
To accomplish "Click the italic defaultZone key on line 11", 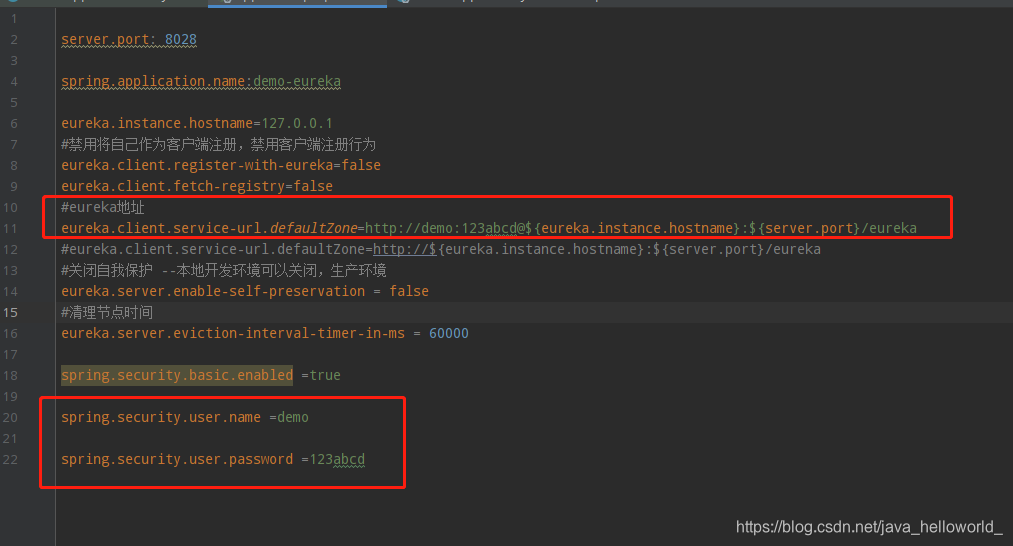I will pyautogui.click(x=313, y=228).
